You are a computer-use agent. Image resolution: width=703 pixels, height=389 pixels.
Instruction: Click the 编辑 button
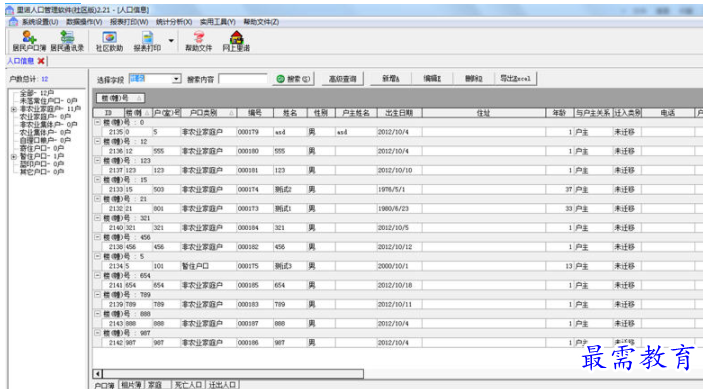click(x=432, y=78)
